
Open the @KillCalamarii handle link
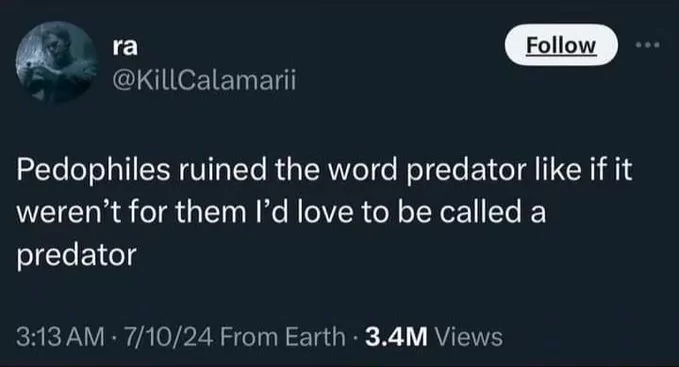point(204,80)
